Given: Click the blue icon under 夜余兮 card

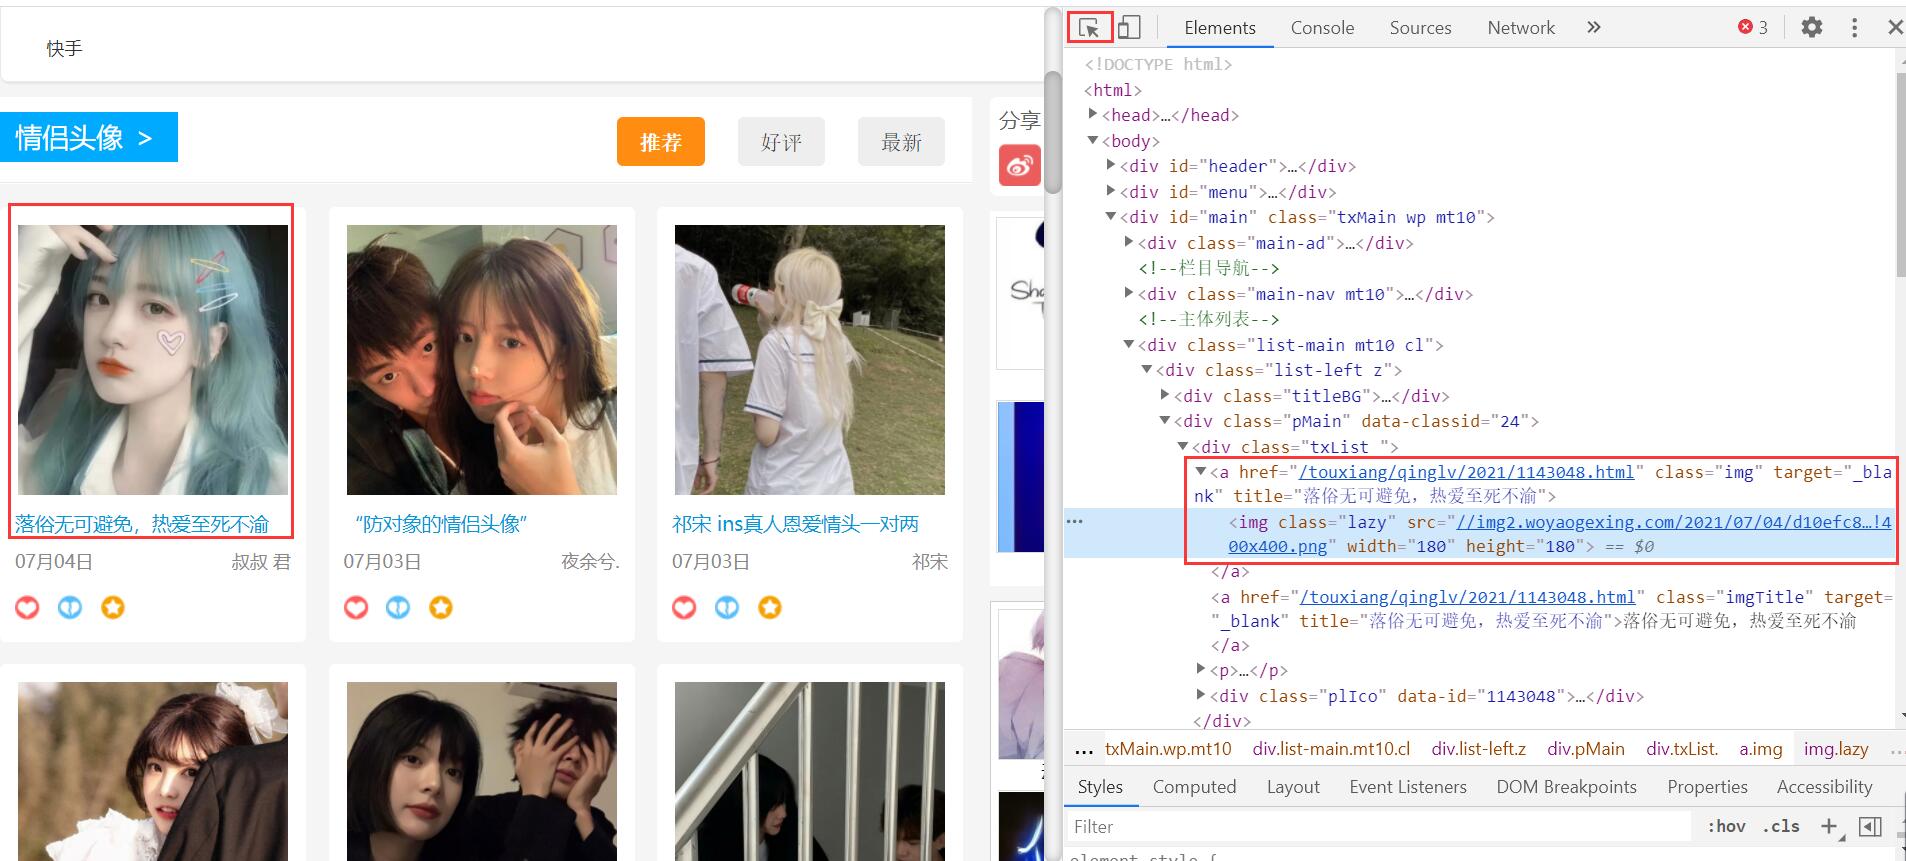Looking at the screenshot, I should point(398,607).
